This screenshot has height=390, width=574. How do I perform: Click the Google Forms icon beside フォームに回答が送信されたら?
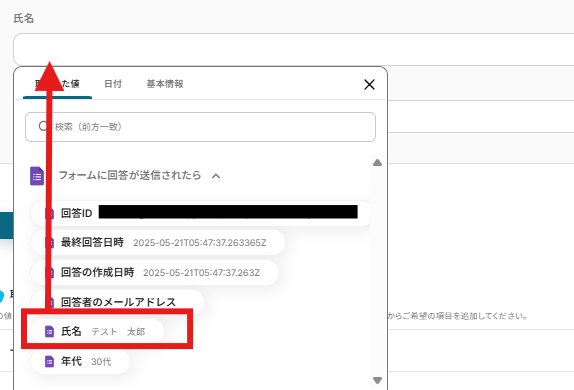37,176
